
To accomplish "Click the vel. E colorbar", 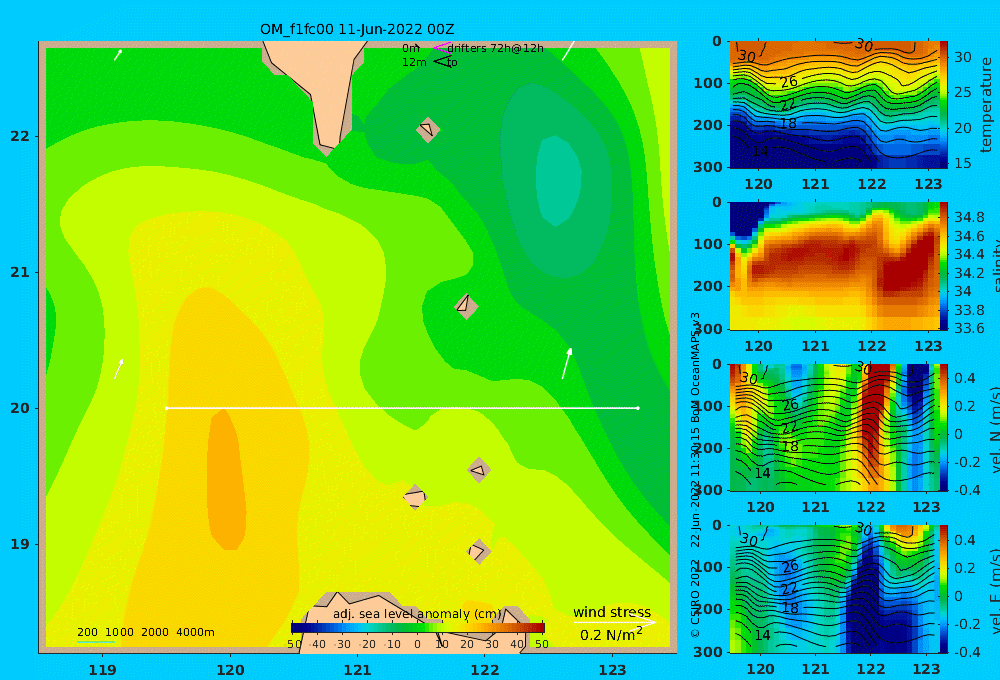I will 944,589.
